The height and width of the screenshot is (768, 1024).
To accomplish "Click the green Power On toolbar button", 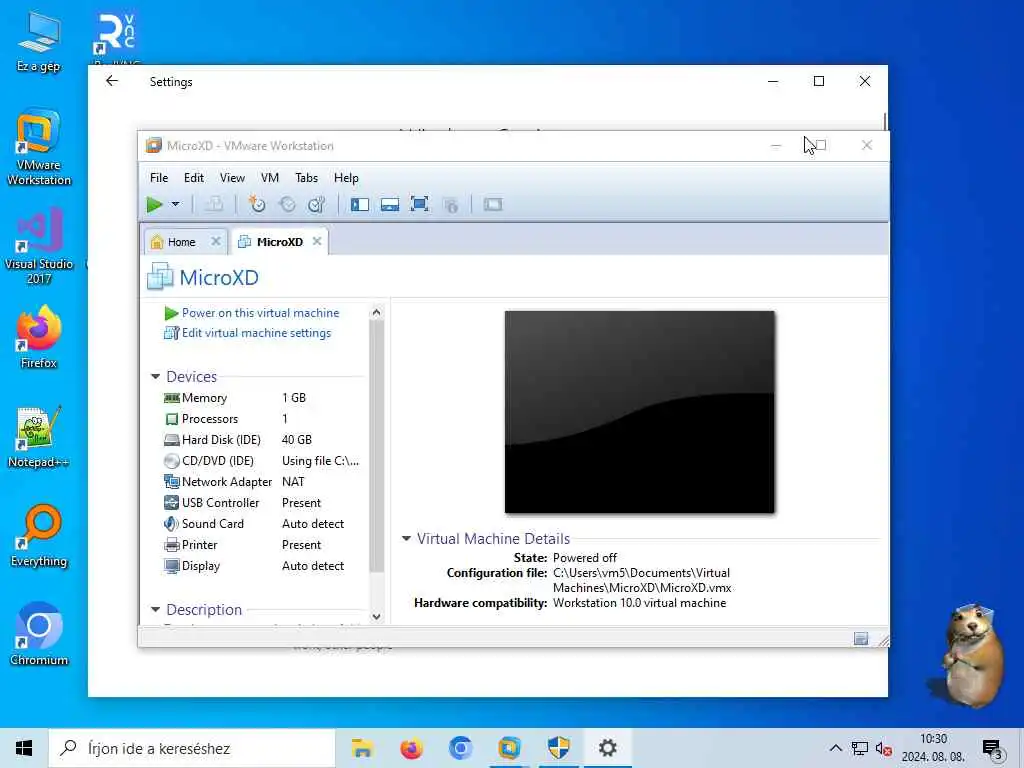I will click(155, 204).
